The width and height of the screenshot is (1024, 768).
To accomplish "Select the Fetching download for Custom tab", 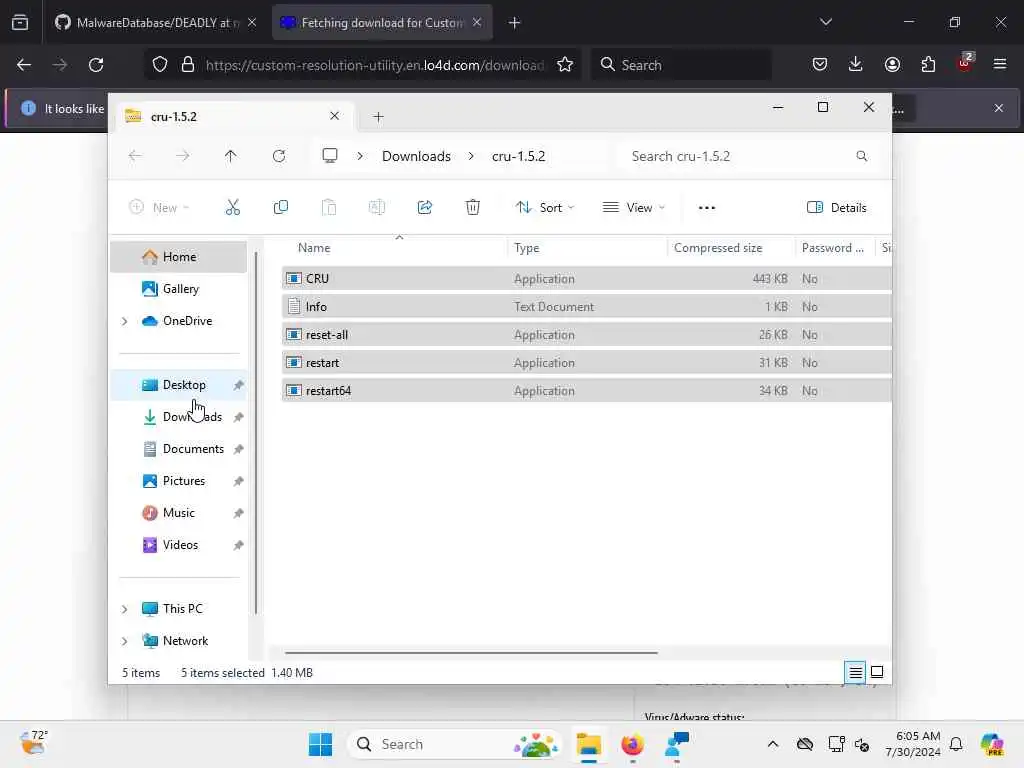I will tap(382, 22).
